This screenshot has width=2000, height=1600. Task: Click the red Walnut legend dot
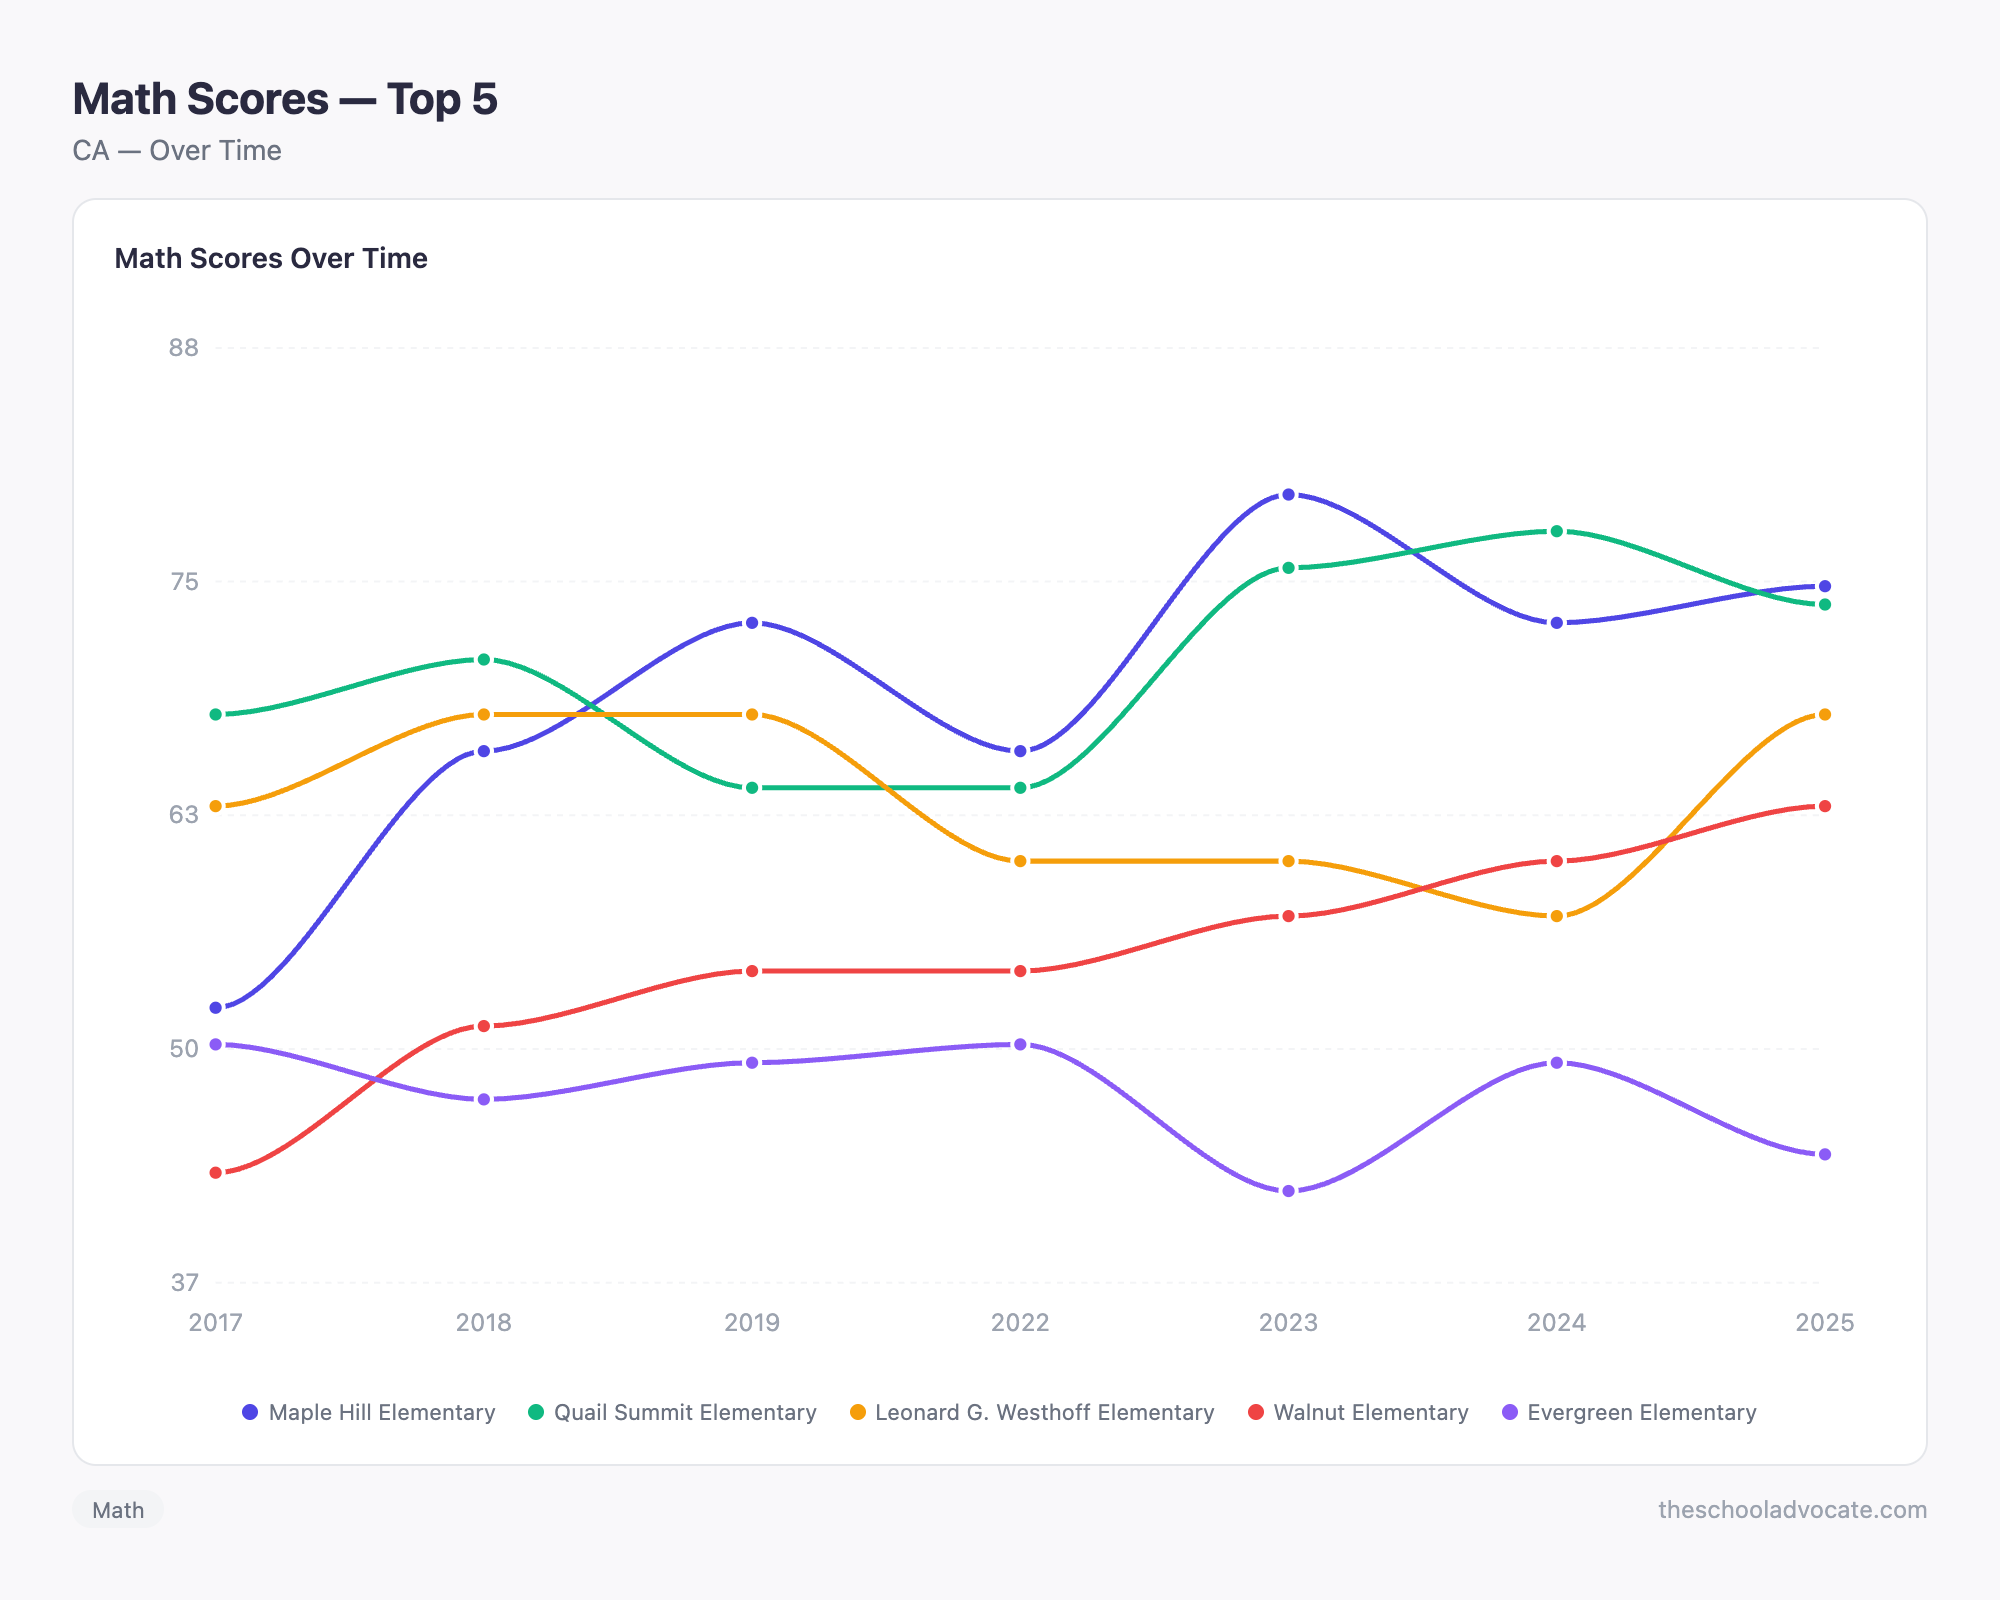(1256, 1412)
